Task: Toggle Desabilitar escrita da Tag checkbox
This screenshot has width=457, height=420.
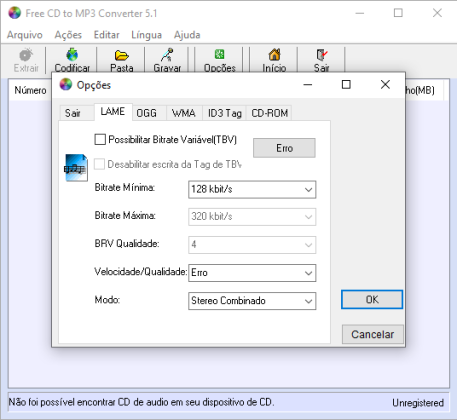Action: click(x=99, y=164)
